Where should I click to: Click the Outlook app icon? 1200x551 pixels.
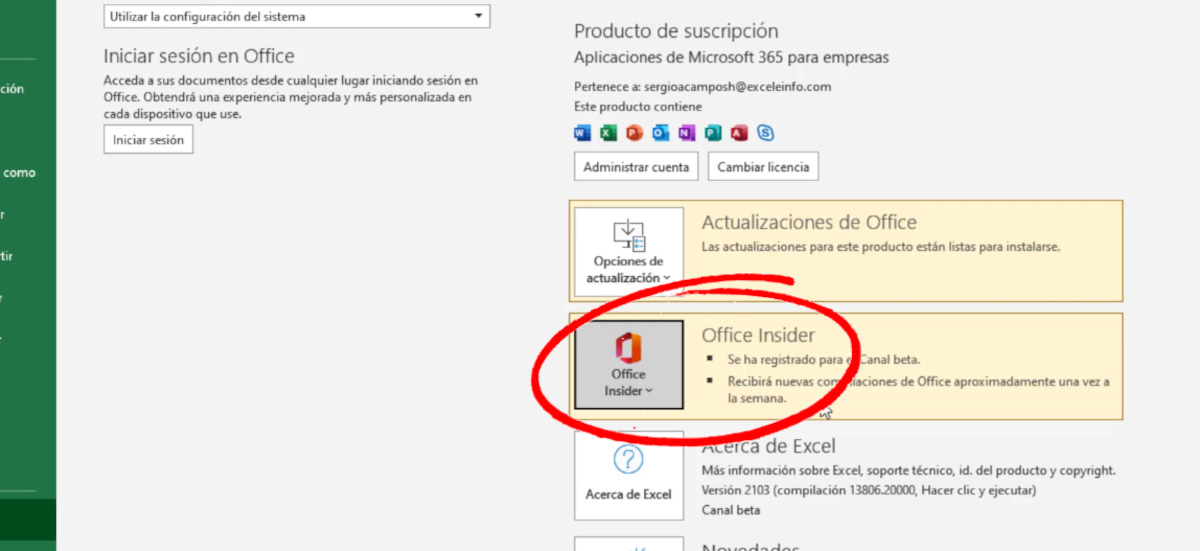pyautogui.click(x=661, y=133)
